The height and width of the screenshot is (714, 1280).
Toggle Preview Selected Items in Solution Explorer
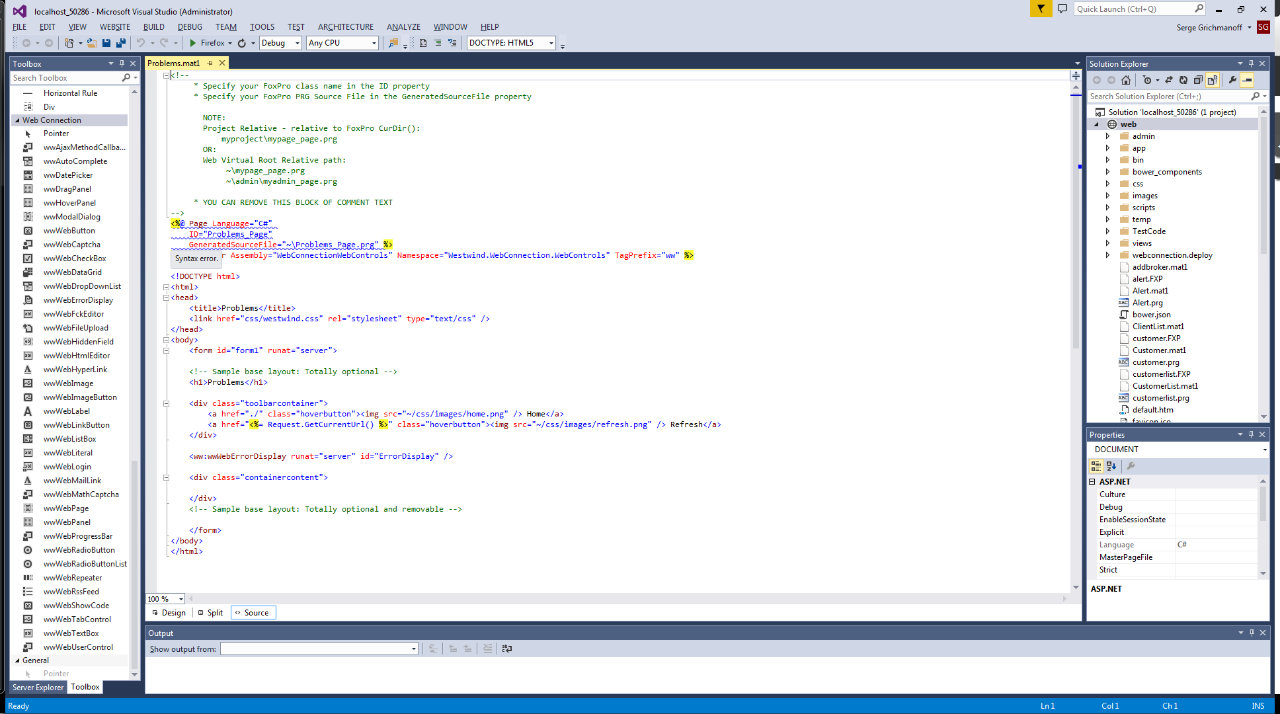pos(1247,80)
